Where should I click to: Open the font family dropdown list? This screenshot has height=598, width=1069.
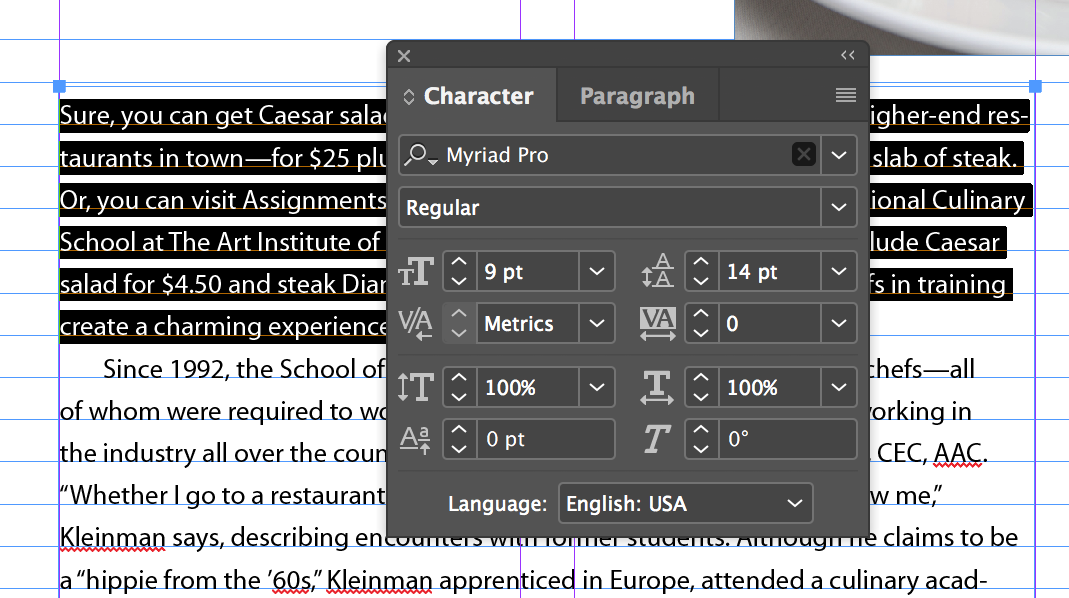pyautogui.click(x=839, y=155)
